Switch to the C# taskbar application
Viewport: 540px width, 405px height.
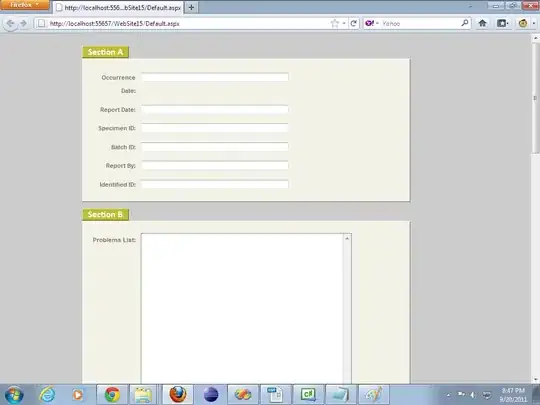[308, 395]
